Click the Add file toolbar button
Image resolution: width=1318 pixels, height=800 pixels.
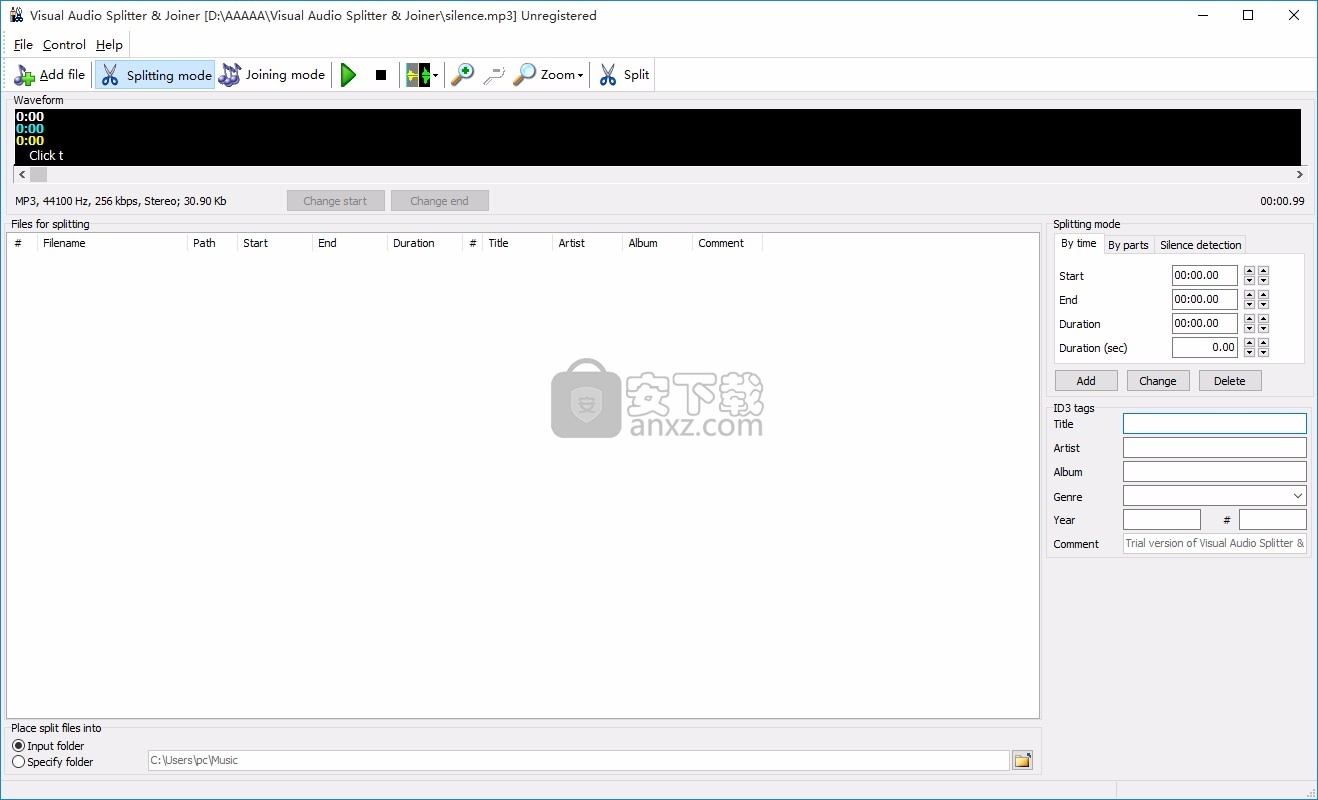click(50, 75)
